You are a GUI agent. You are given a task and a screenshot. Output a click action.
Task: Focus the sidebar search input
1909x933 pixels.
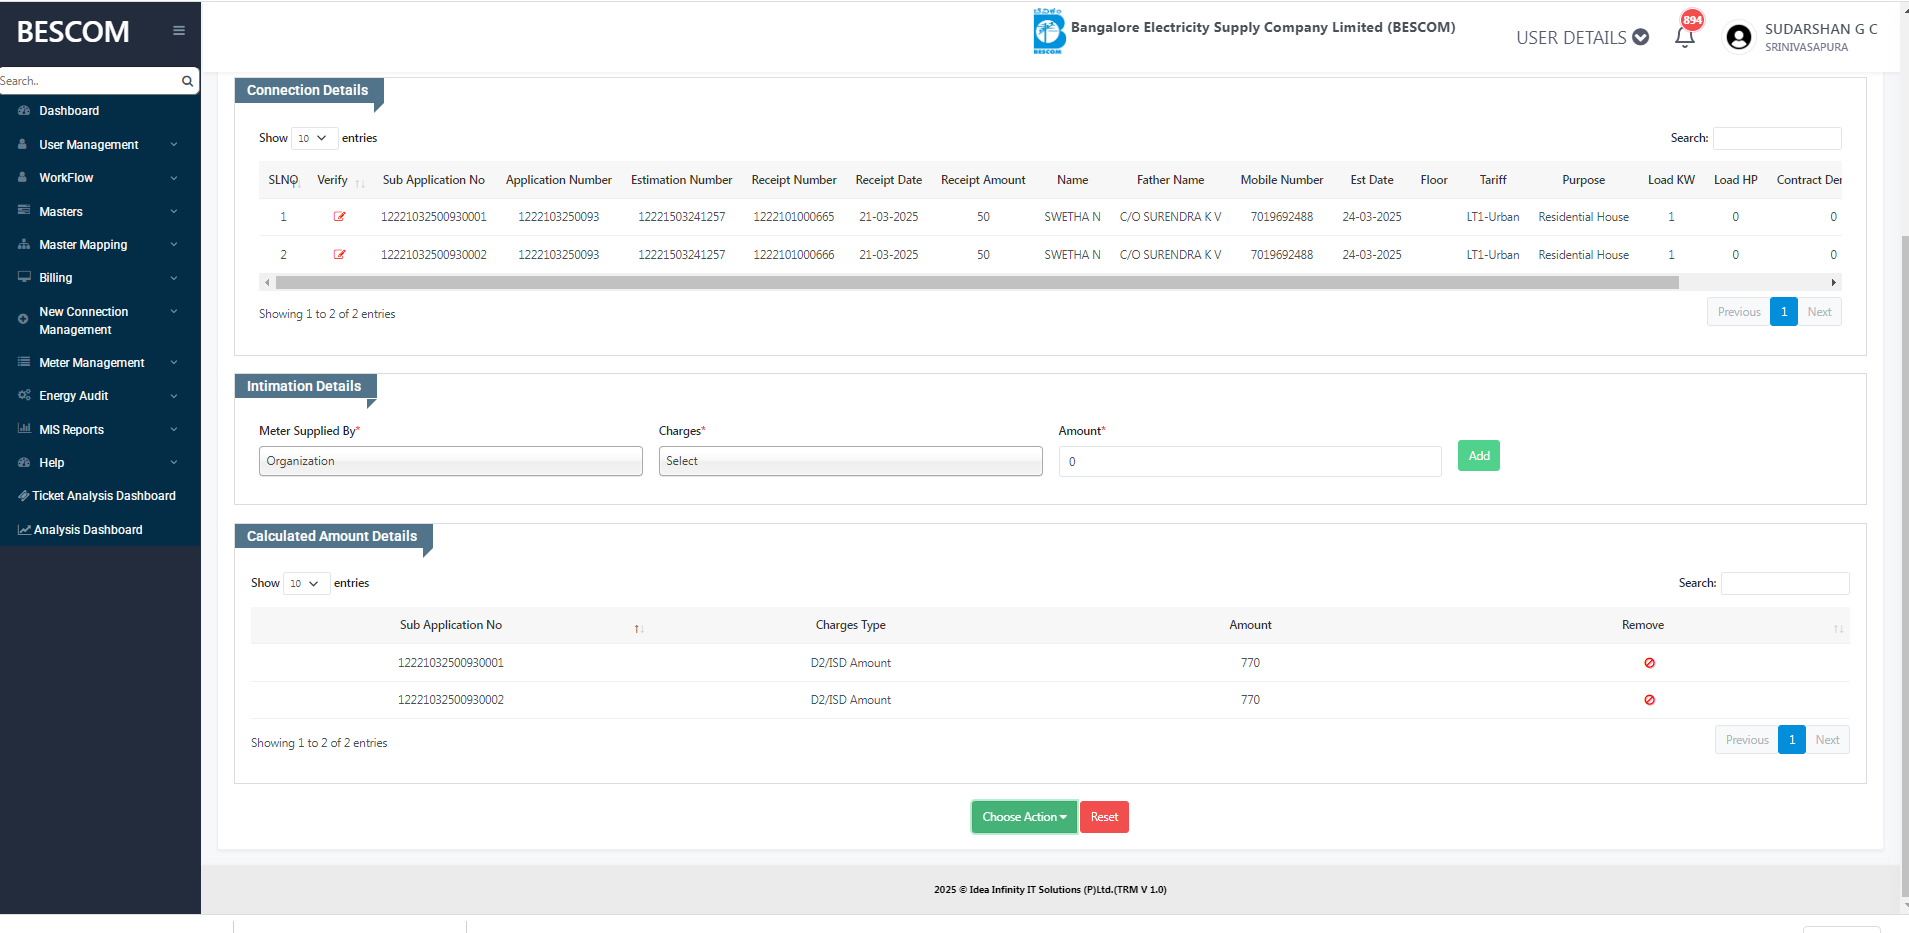pyautogui.click(x=88, y=81)
